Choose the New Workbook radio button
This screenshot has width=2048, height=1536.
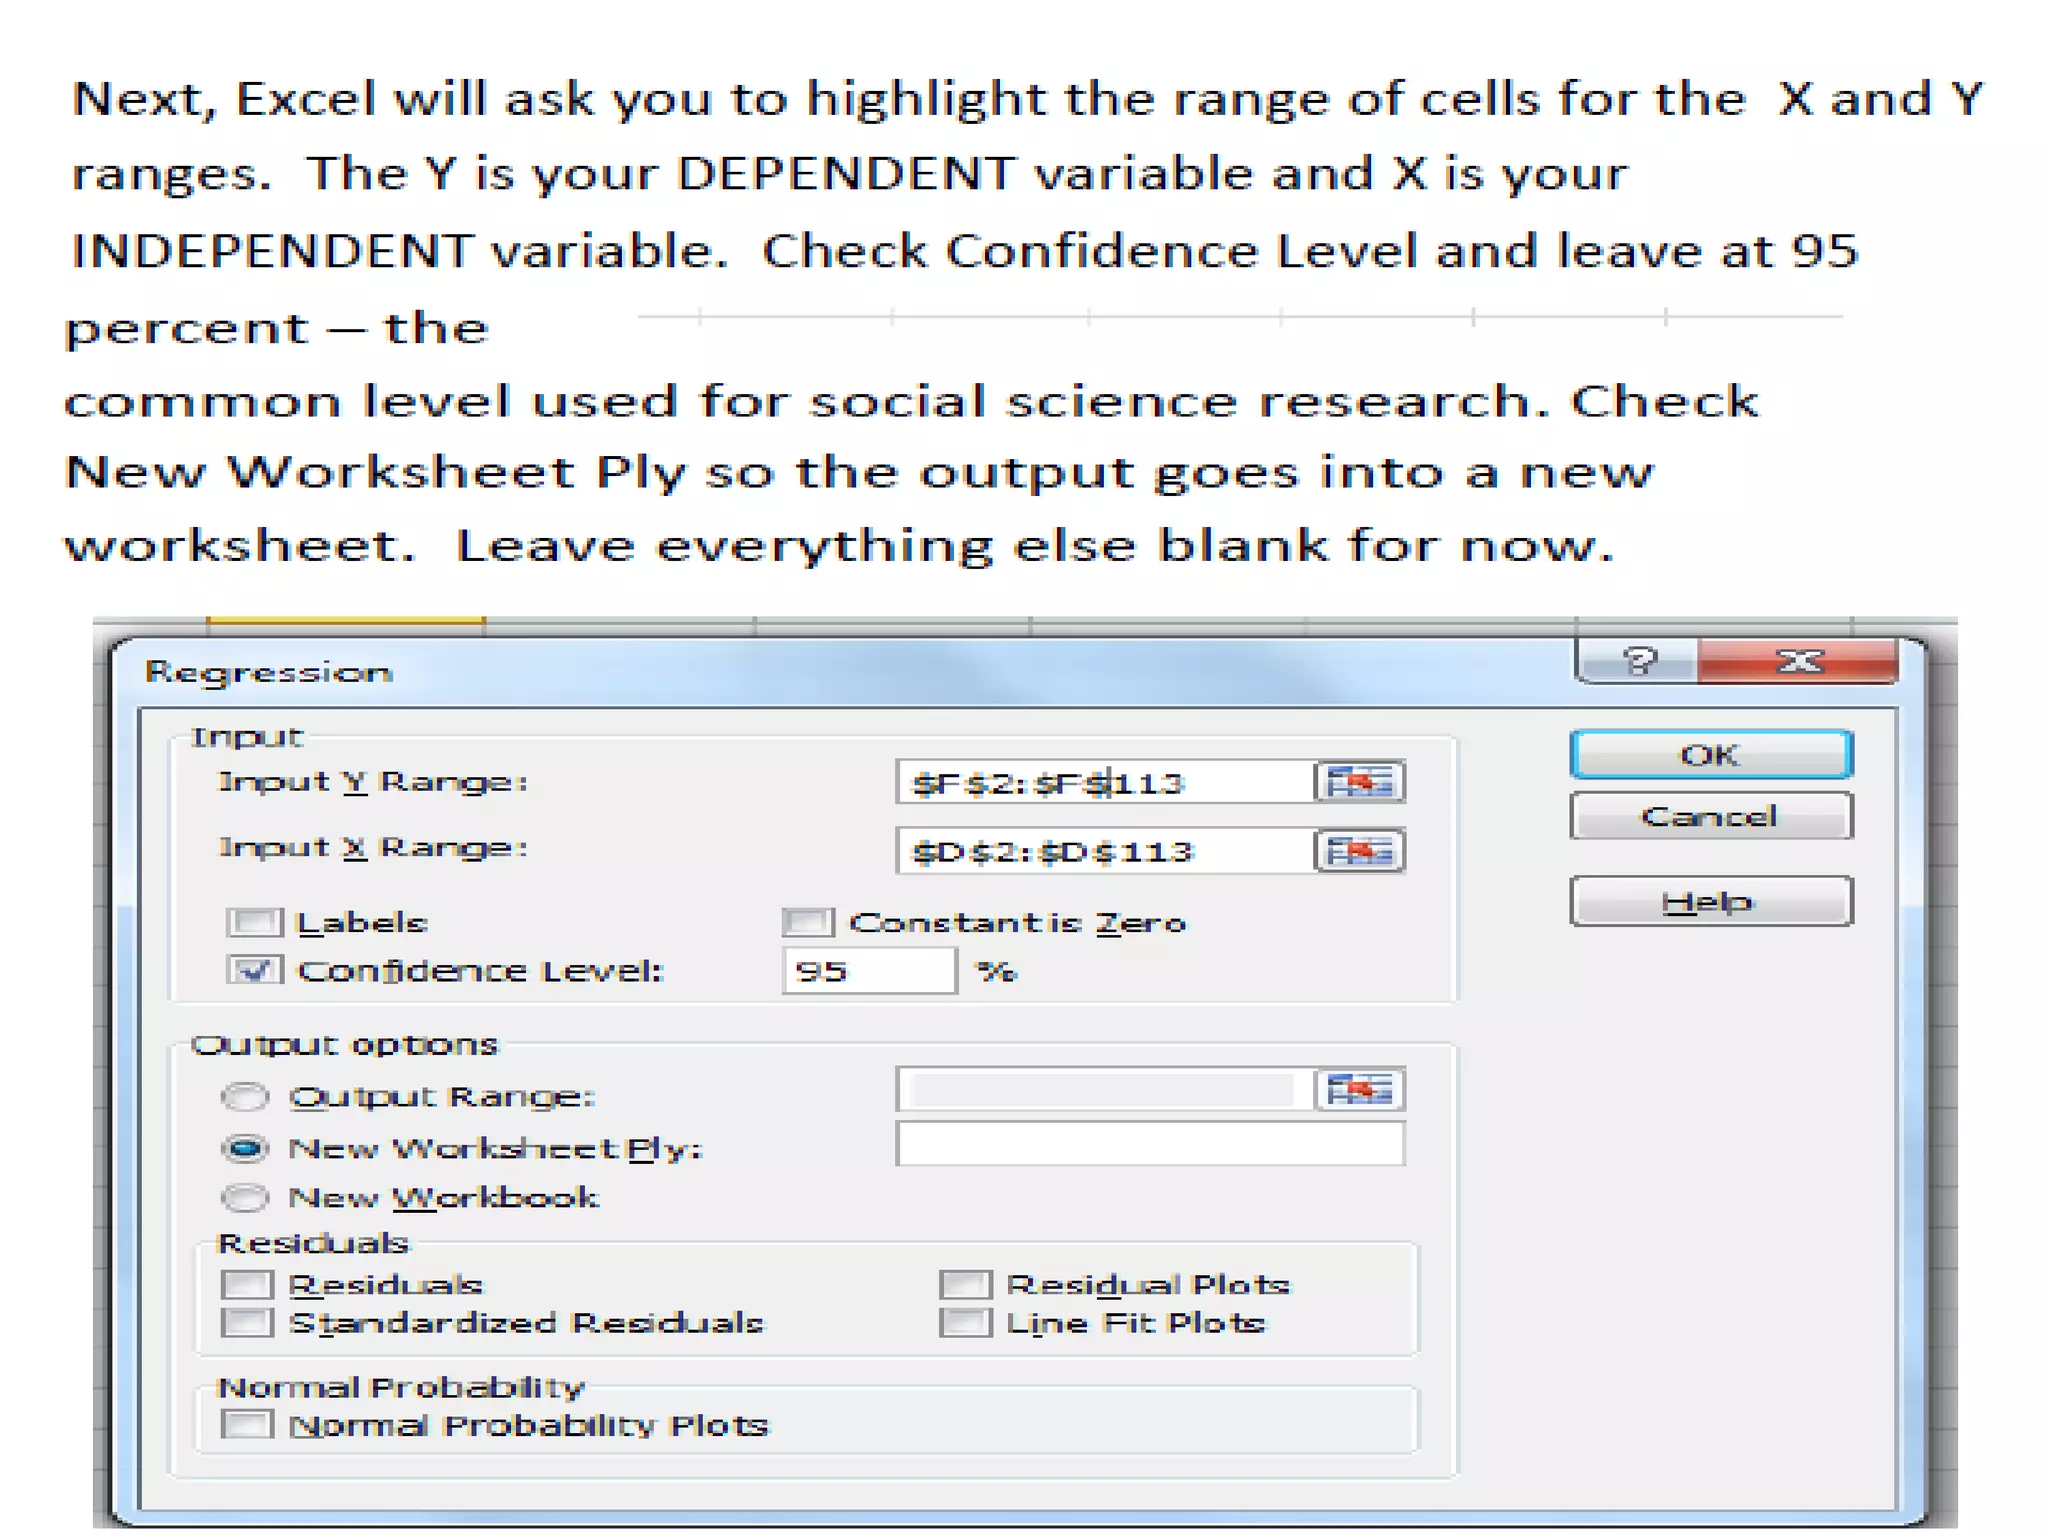coord(245,1197)
